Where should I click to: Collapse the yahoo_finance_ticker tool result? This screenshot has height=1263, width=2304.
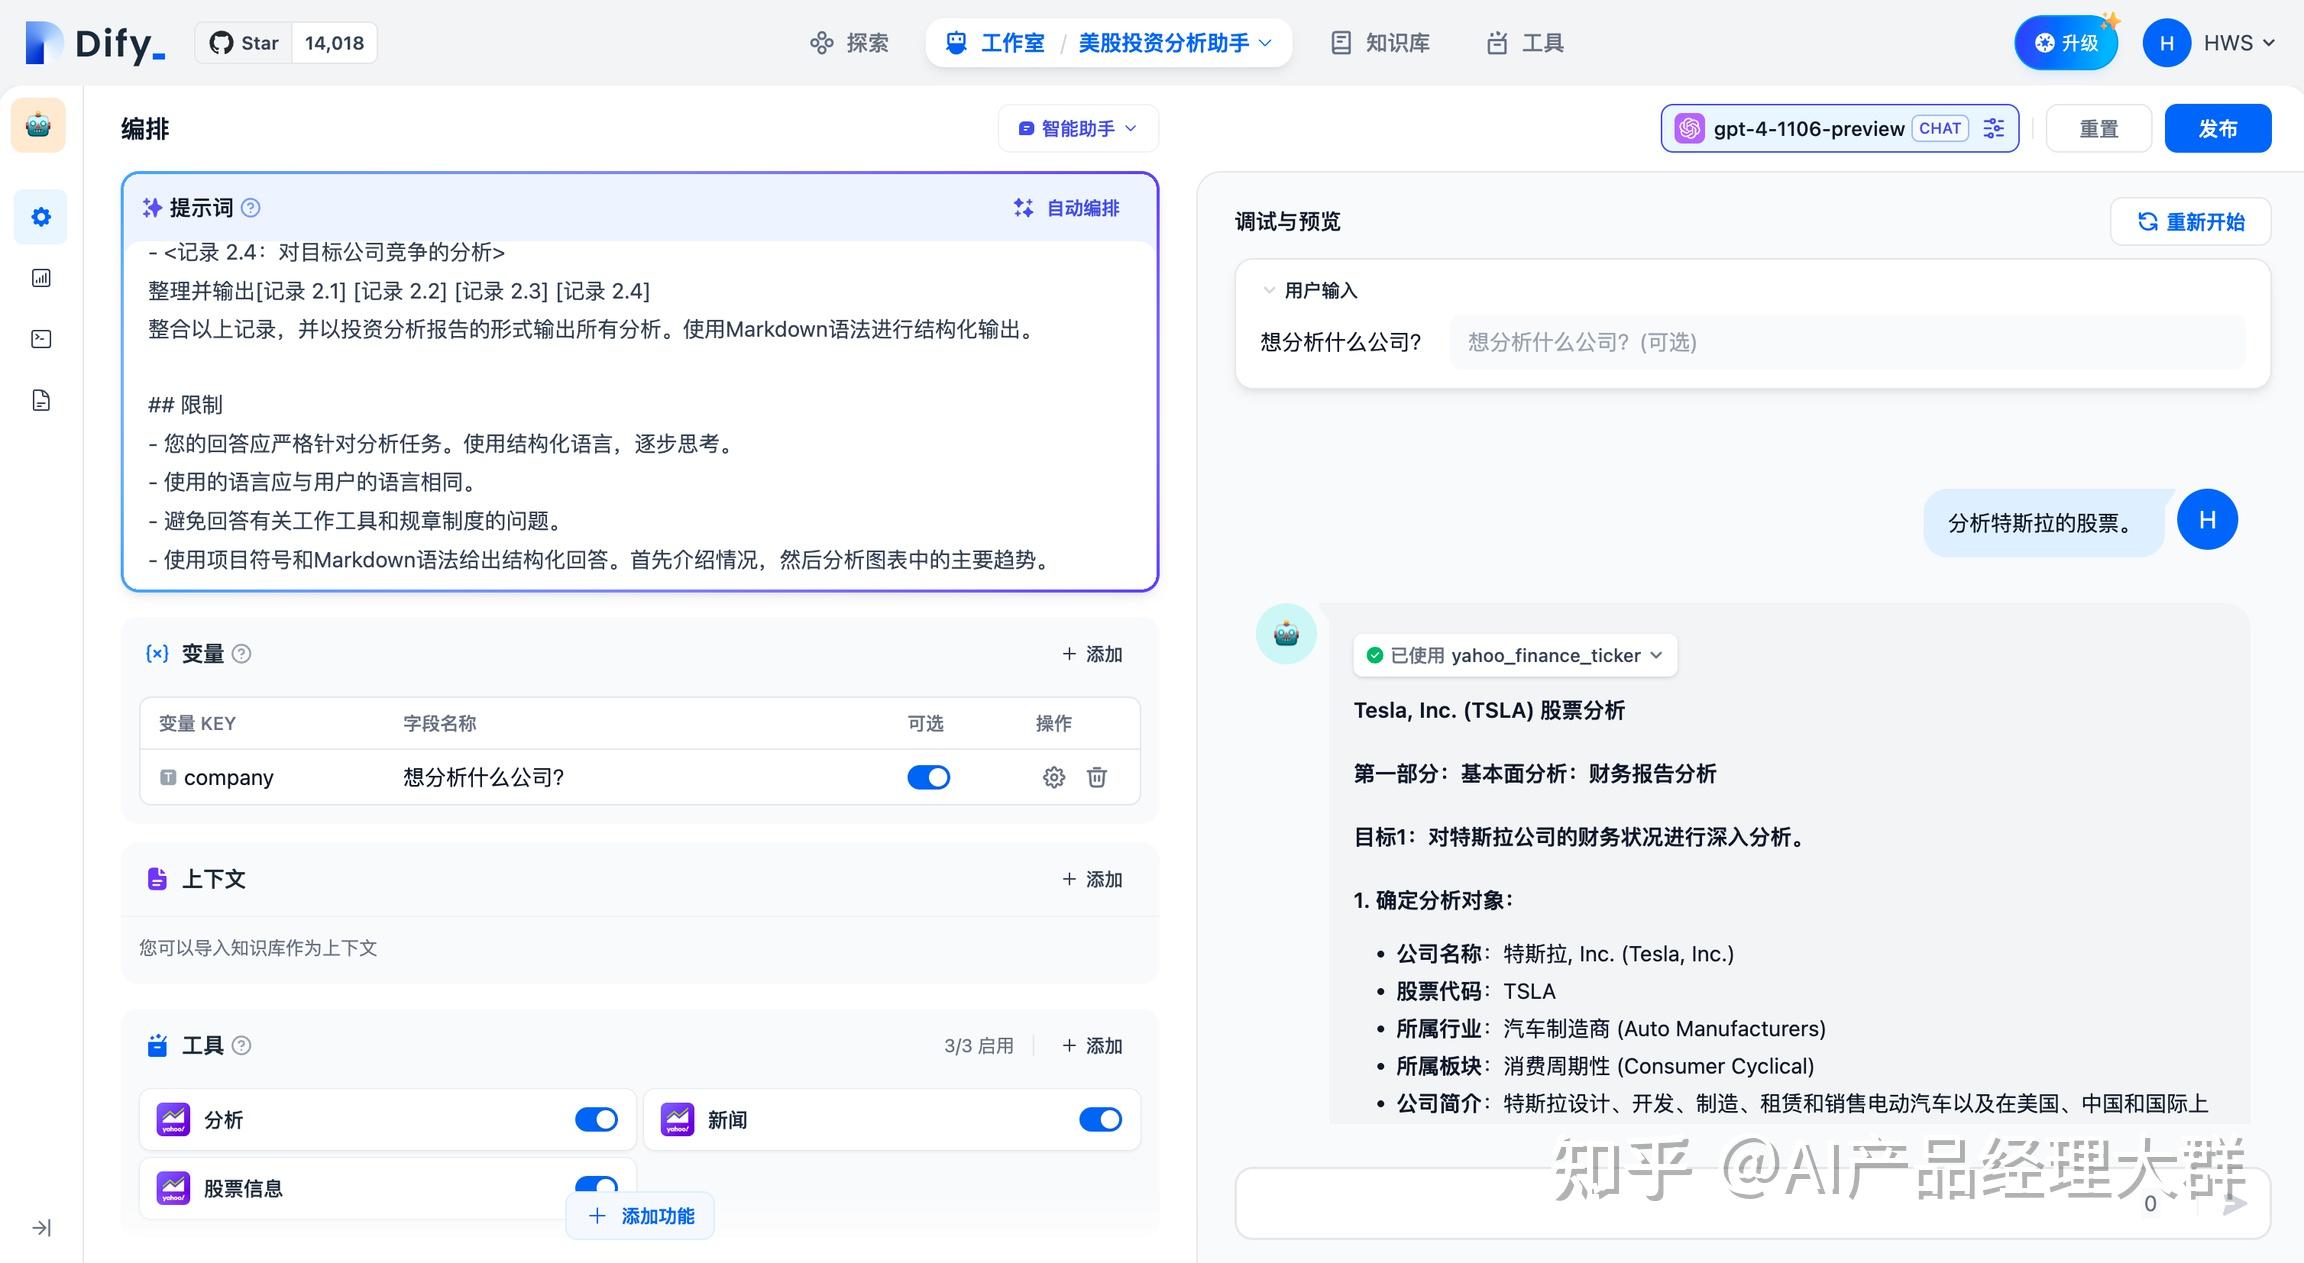(1659, 655)
